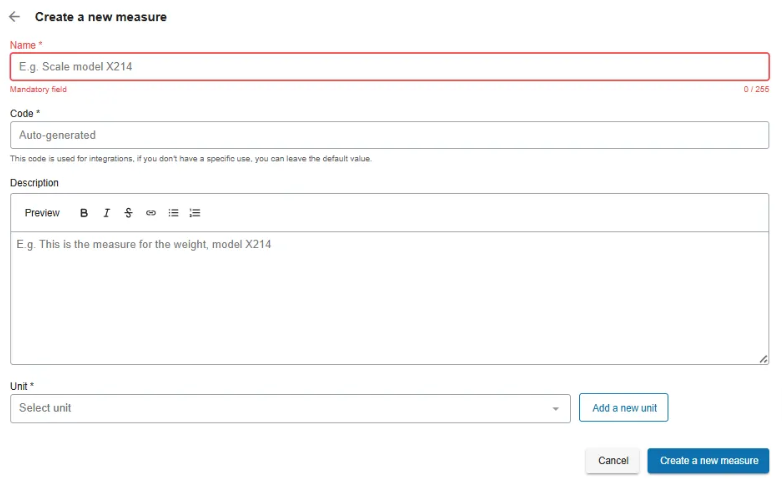This screenshot has width=782, height=484.
Task: Apply strikethrough formatting to description text
Action: click(128, 213)
